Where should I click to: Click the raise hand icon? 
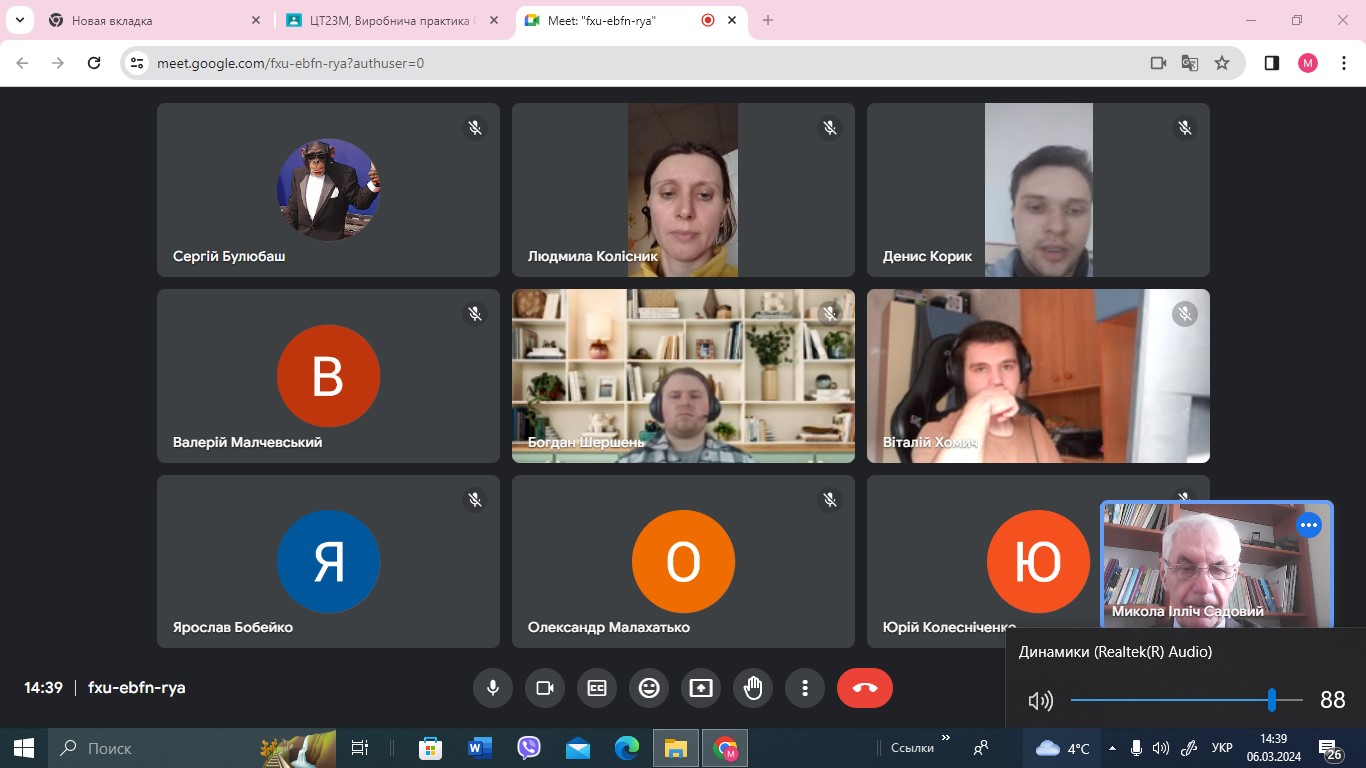coord(753,688)
